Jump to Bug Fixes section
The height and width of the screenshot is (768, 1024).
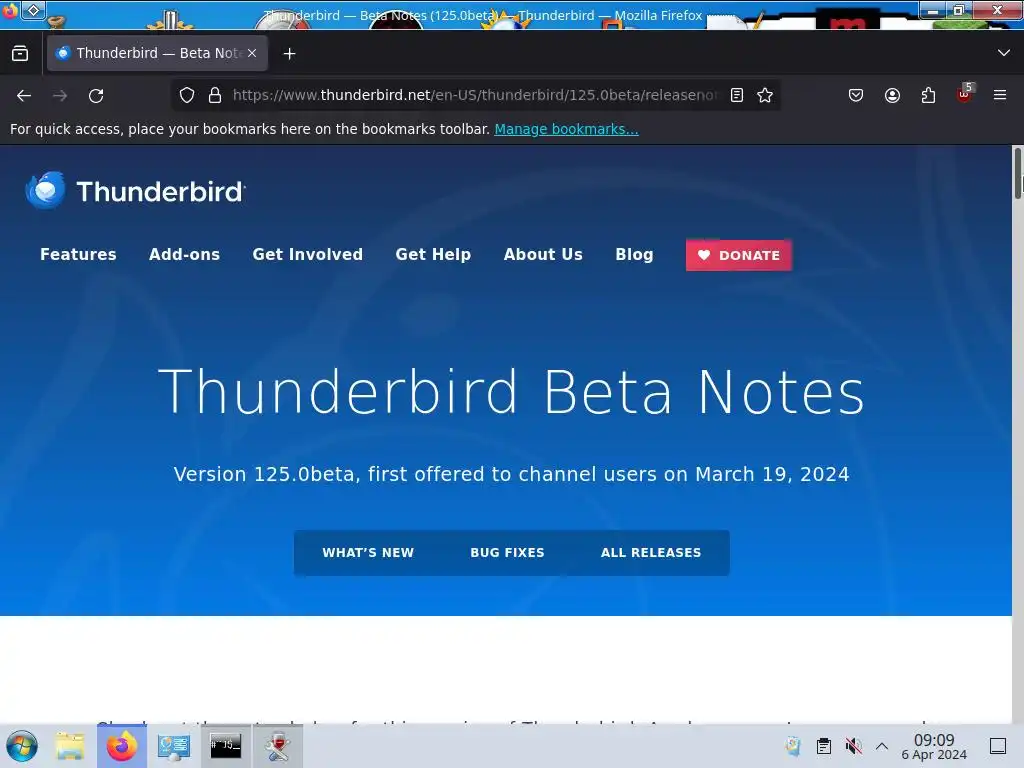point(507,552)
